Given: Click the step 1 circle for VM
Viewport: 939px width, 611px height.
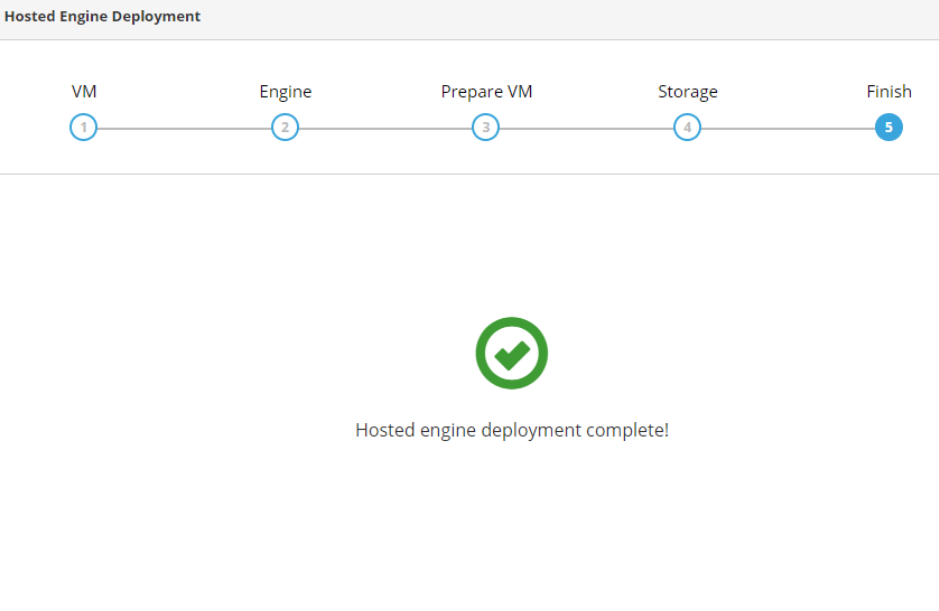Looking at the screenshot, I should point(84,128).
